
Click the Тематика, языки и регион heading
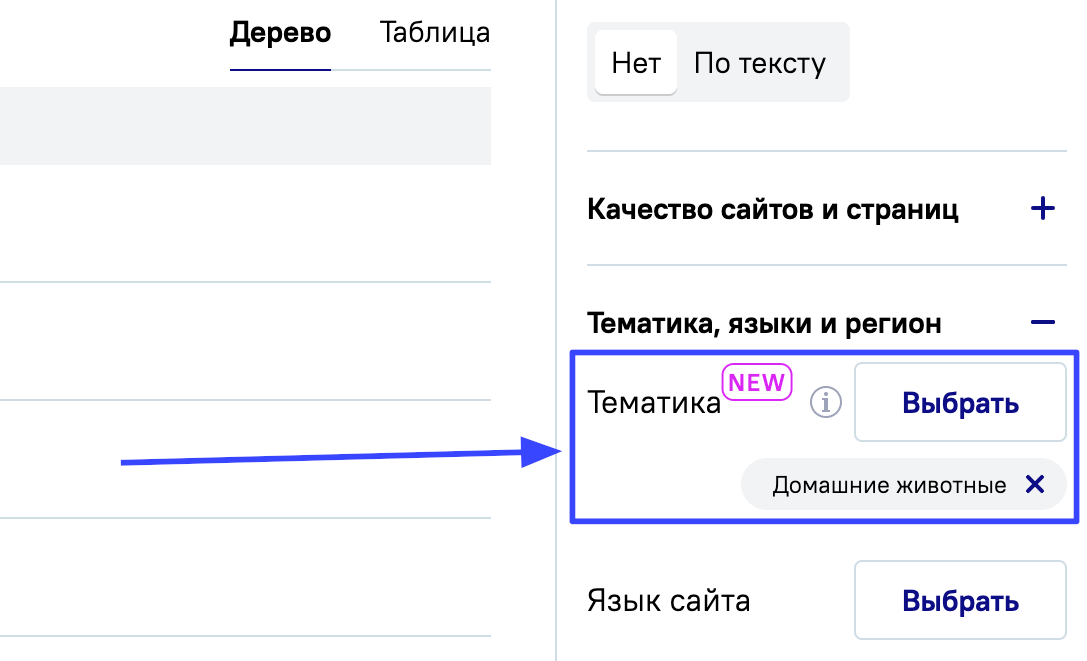(x=765, y=324)
